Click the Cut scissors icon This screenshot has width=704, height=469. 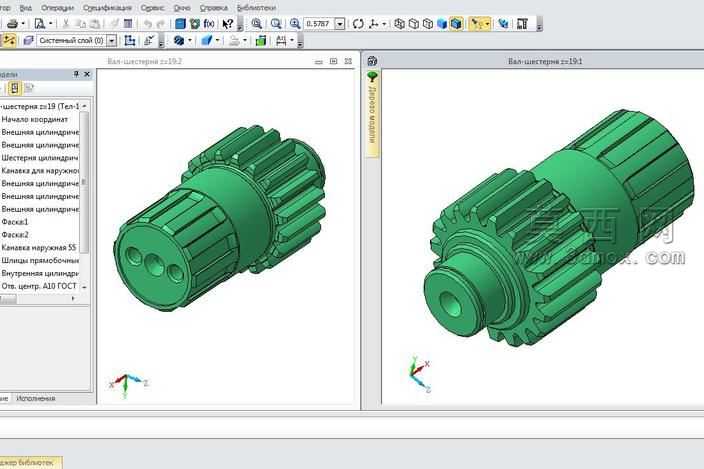(x=66, y=24)
